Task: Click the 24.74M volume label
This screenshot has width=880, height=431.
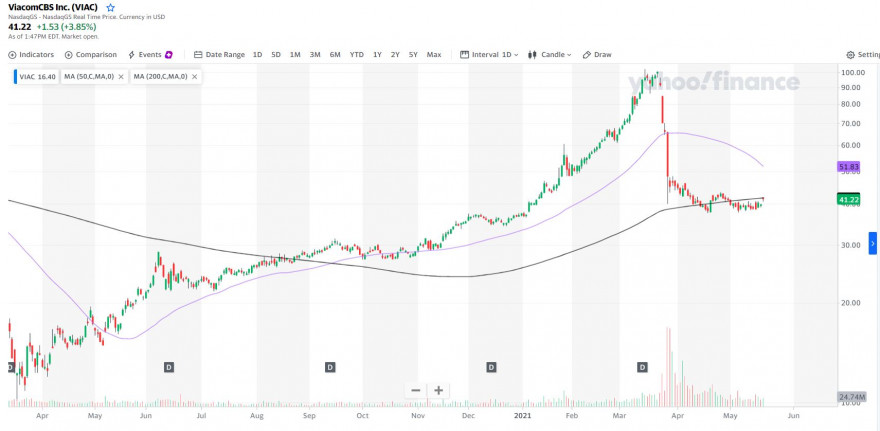Action: (x=851, y=396)
